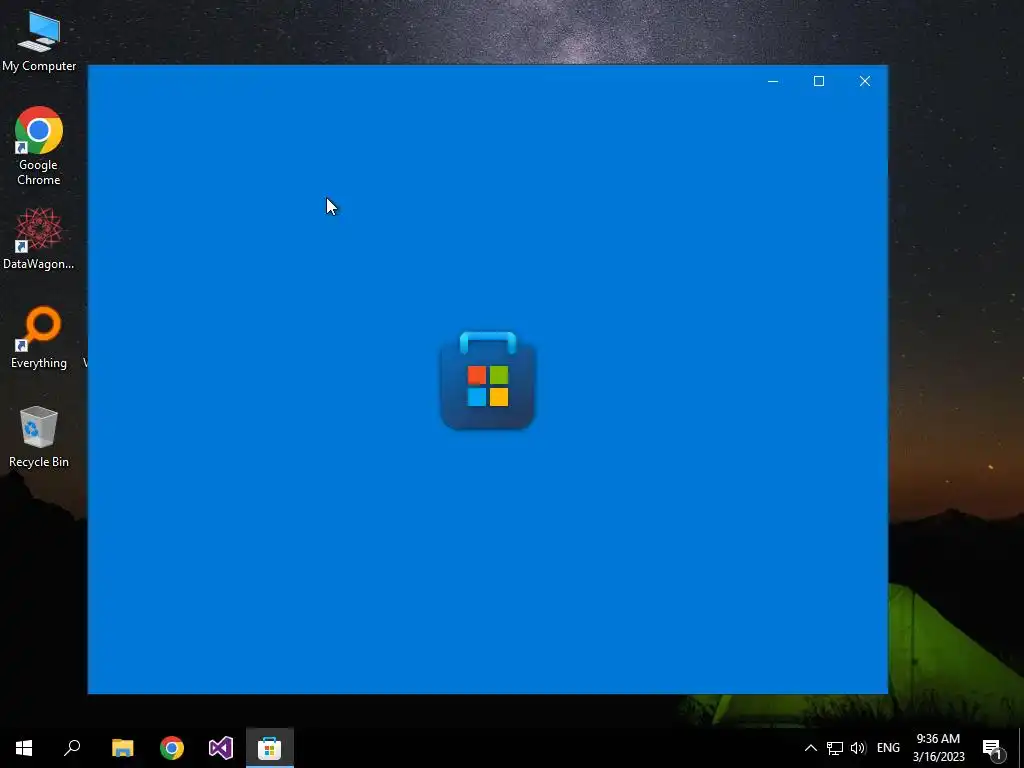
Task: Open the Action Center notifications icon
Action: point(993,748)
